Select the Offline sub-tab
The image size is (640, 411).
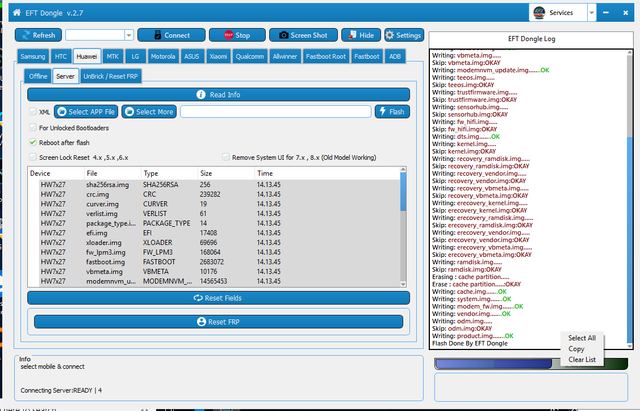[x=38, y=76]
